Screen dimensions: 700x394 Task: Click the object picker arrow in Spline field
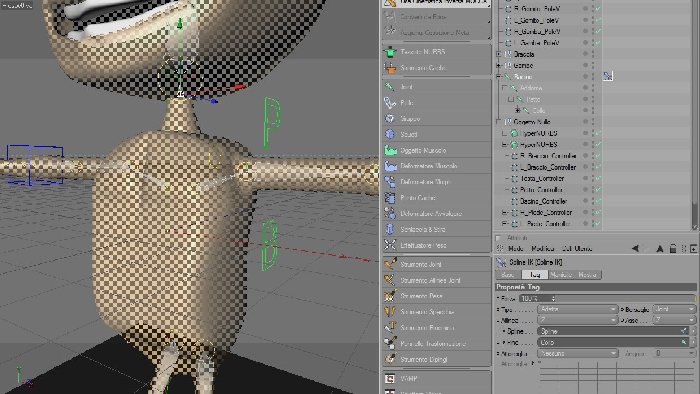coord(683,331)
